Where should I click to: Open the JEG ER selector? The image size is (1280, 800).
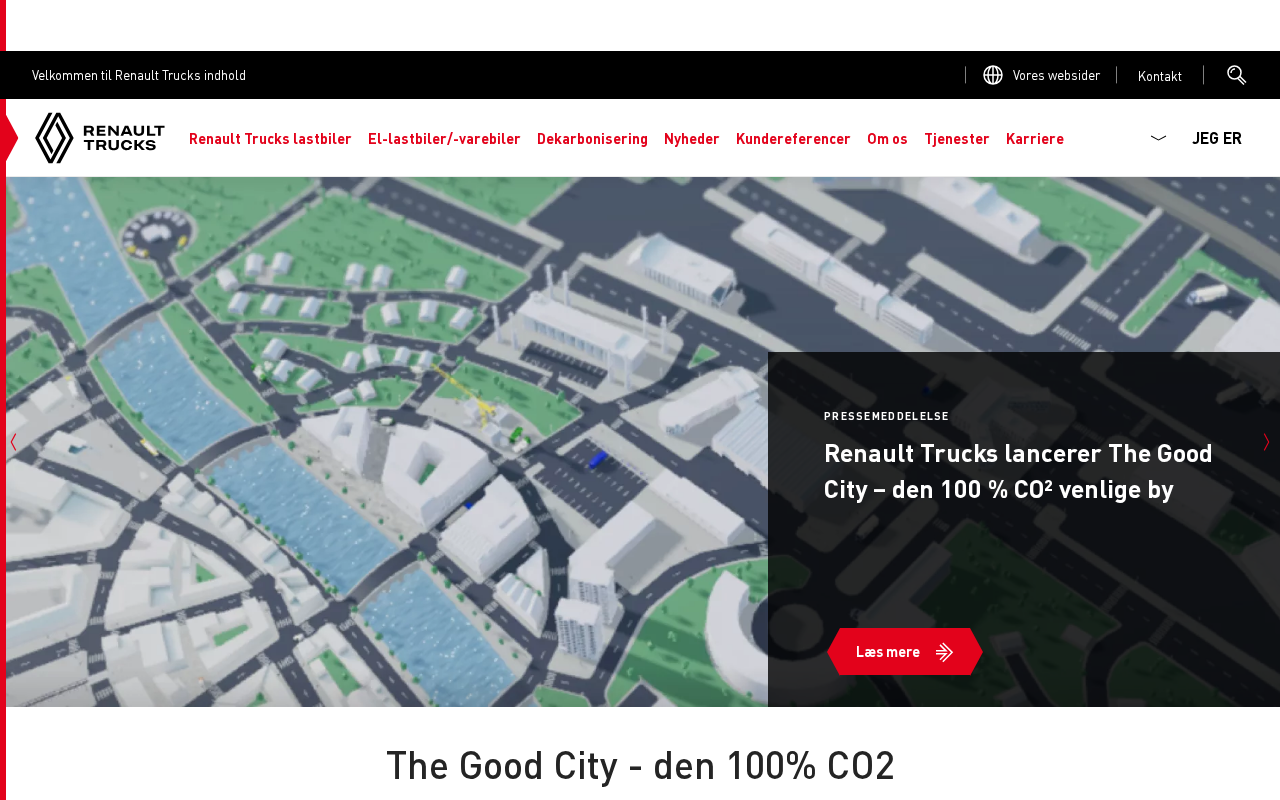[1217, 138]
